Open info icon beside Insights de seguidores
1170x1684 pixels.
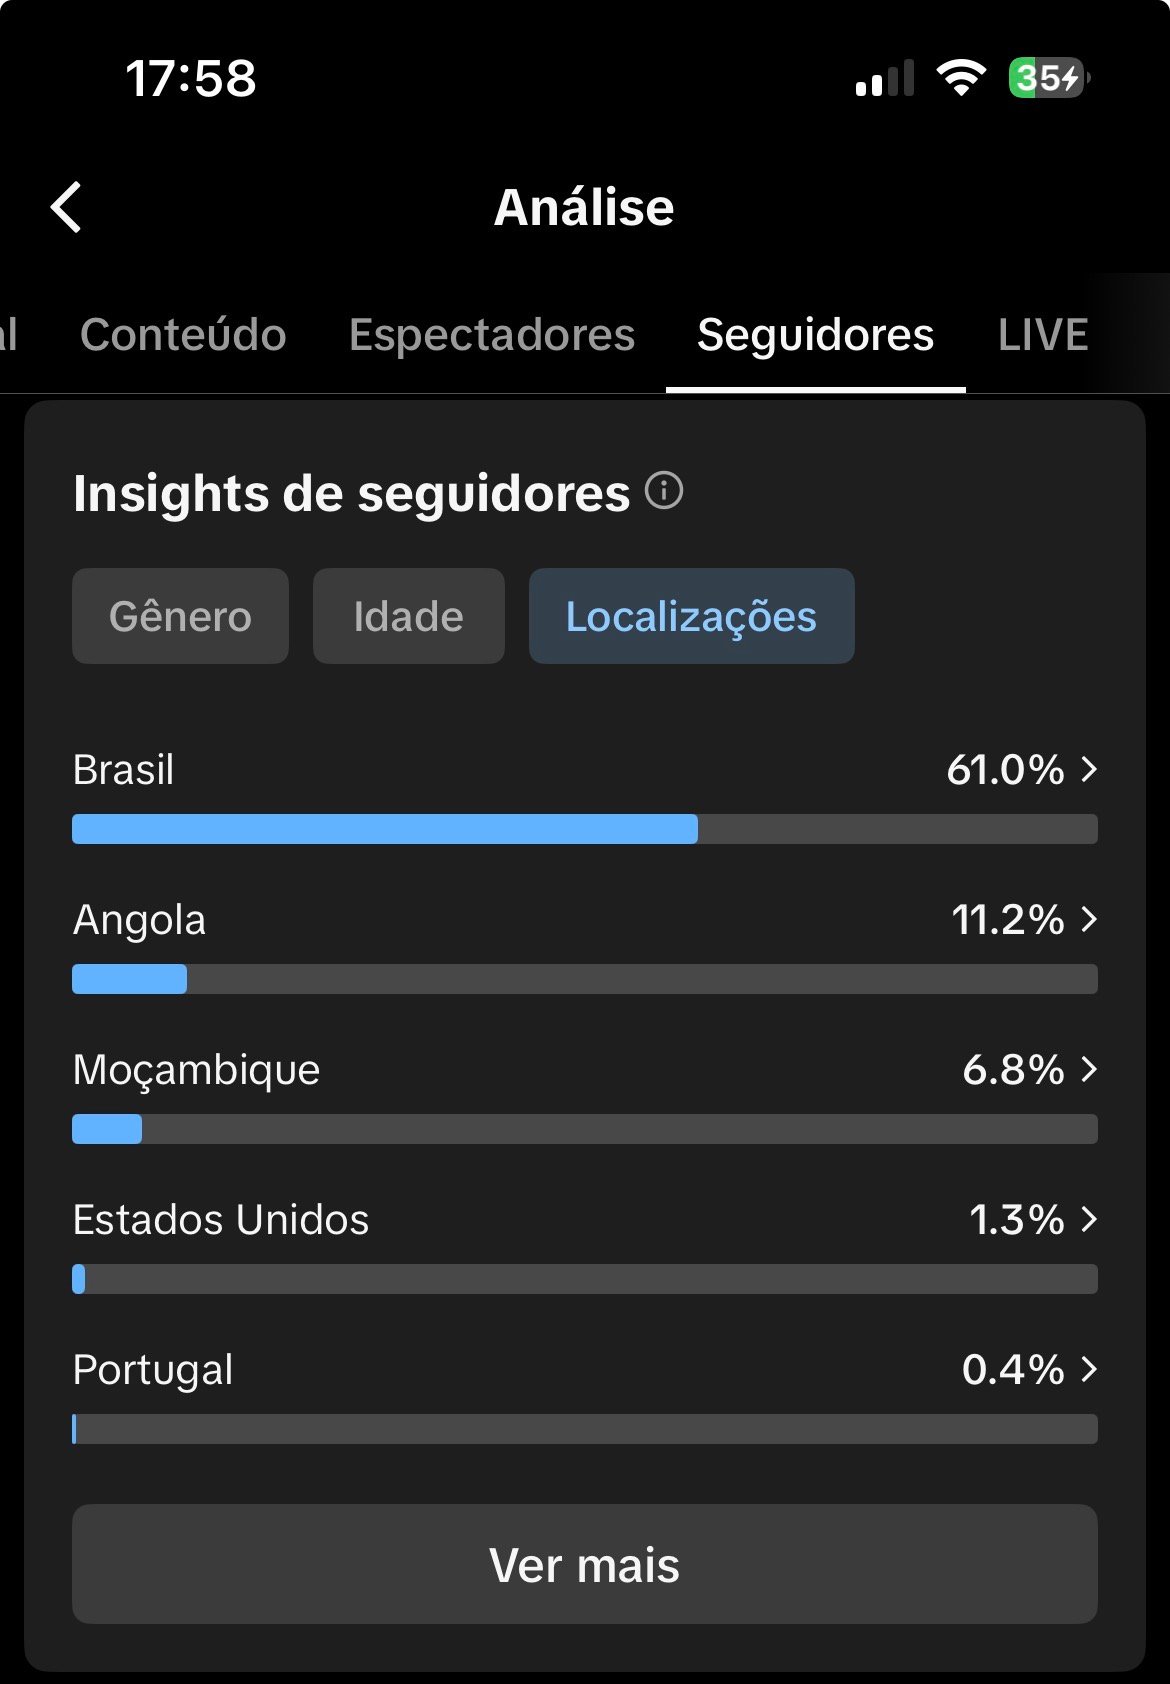(664, 491)
